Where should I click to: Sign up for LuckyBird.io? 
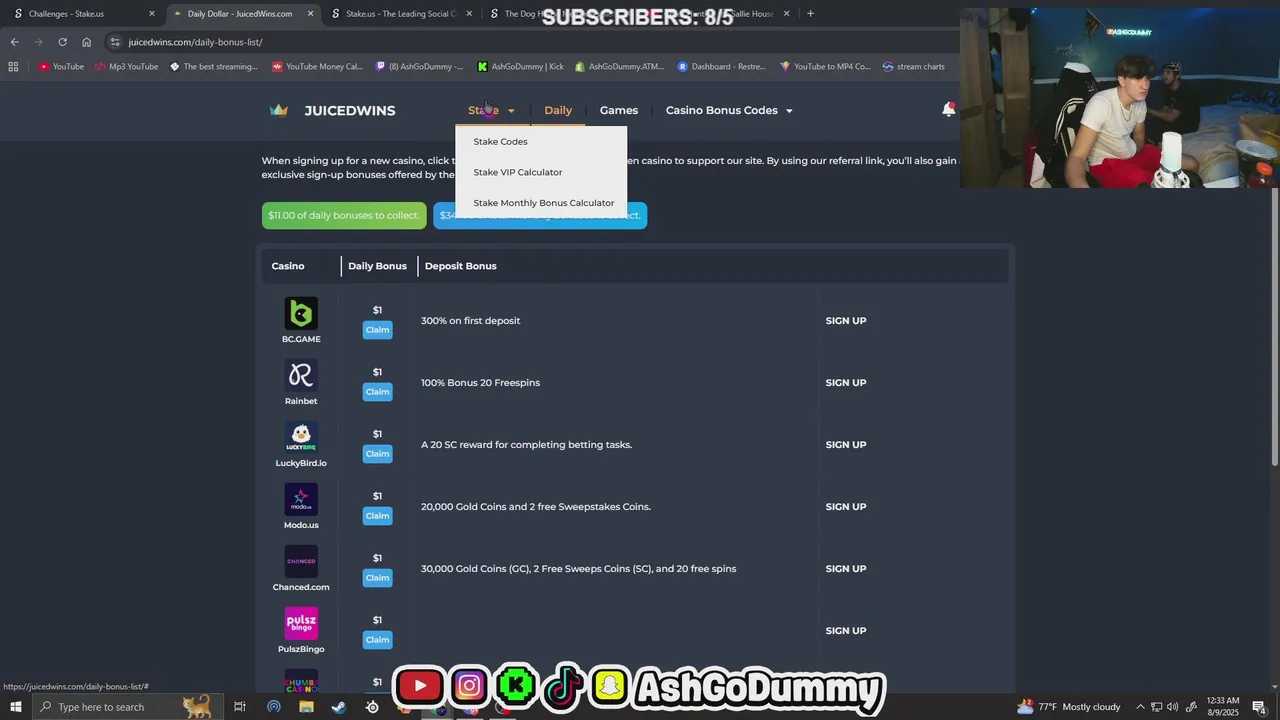coord(846,445)
